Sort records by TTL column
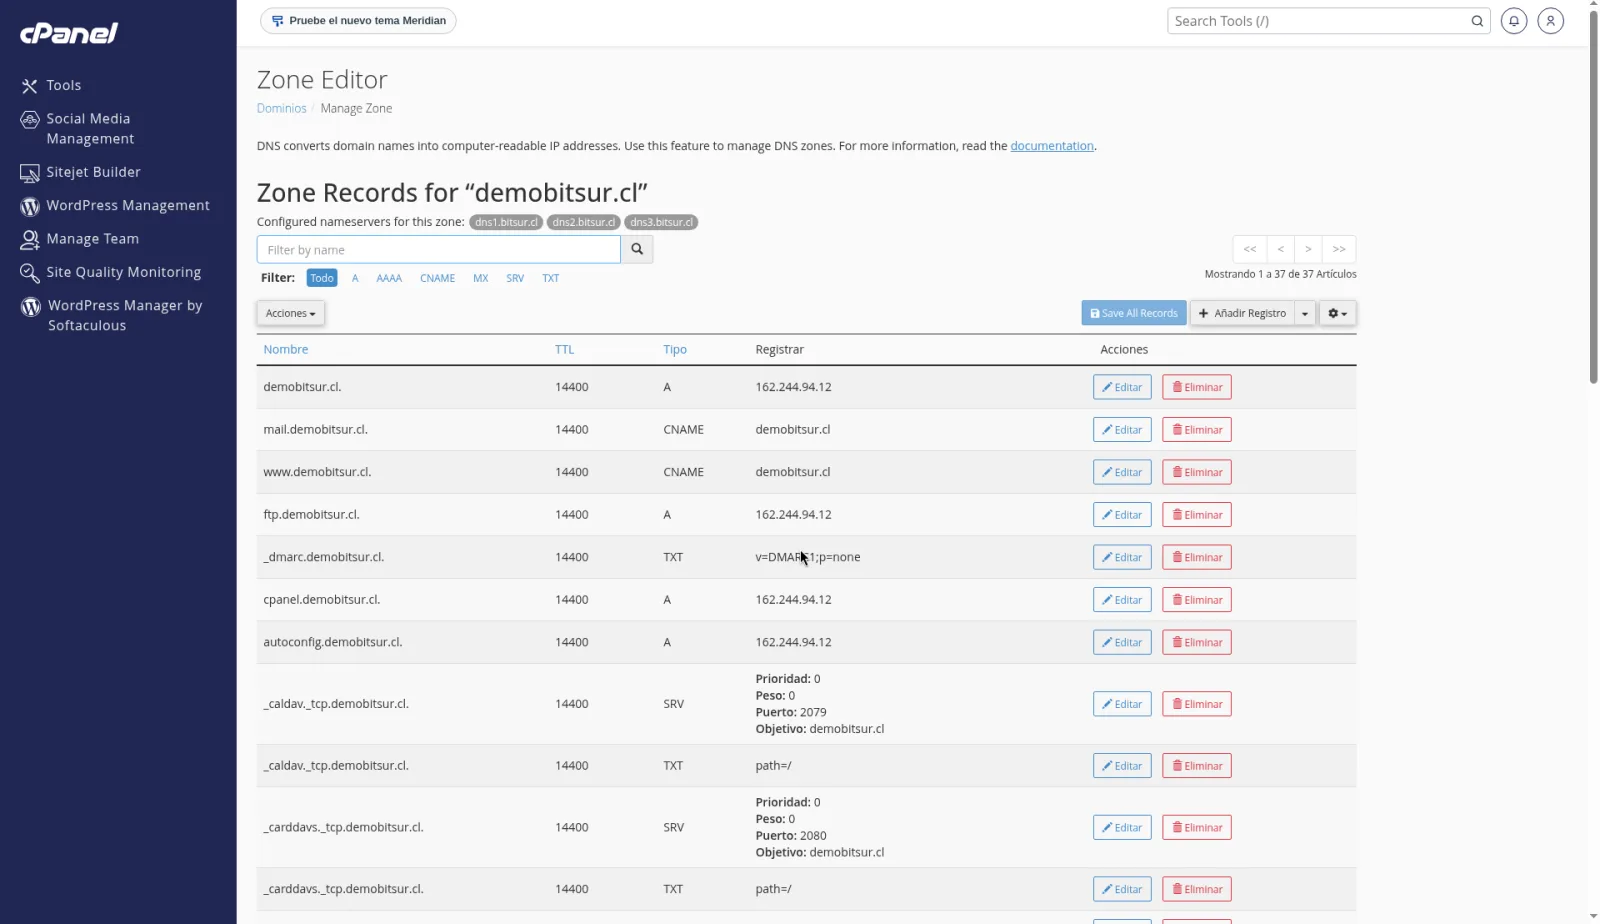The width and height of the screenshot is (1600, 924). pos(565,350)
